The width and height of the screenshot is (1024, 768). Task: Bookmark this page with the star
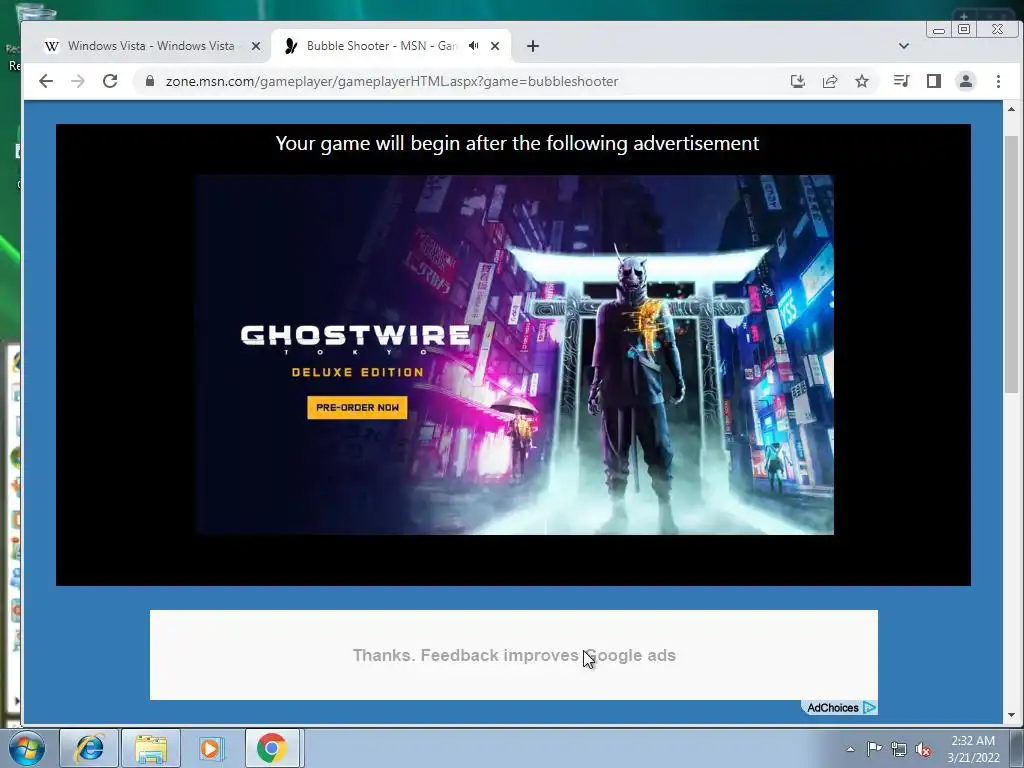click(x=862, y=81)
